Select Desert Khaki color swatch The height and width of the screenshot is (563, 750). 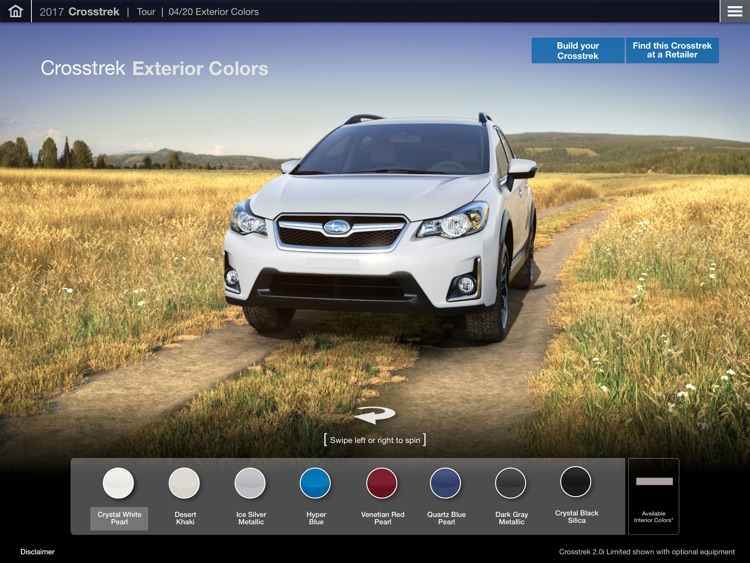click(184, 483)
